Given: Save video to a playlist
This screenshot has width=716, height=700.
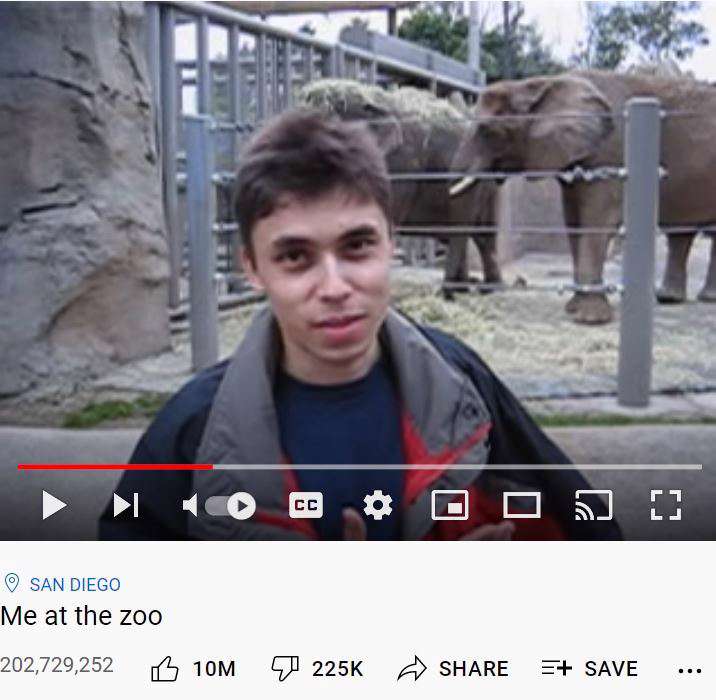Looking at the screenshot, I should pos(590,668).
